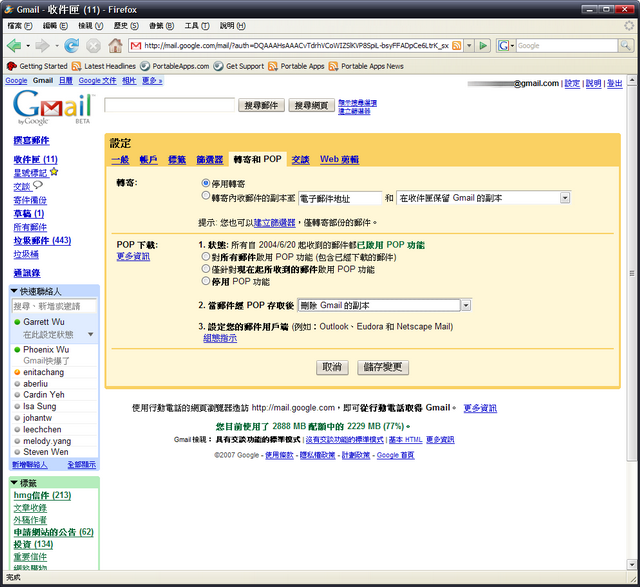Open the Firefox menu marked (E)
Screen dimensions: 640x587
(x=55, y=26)
